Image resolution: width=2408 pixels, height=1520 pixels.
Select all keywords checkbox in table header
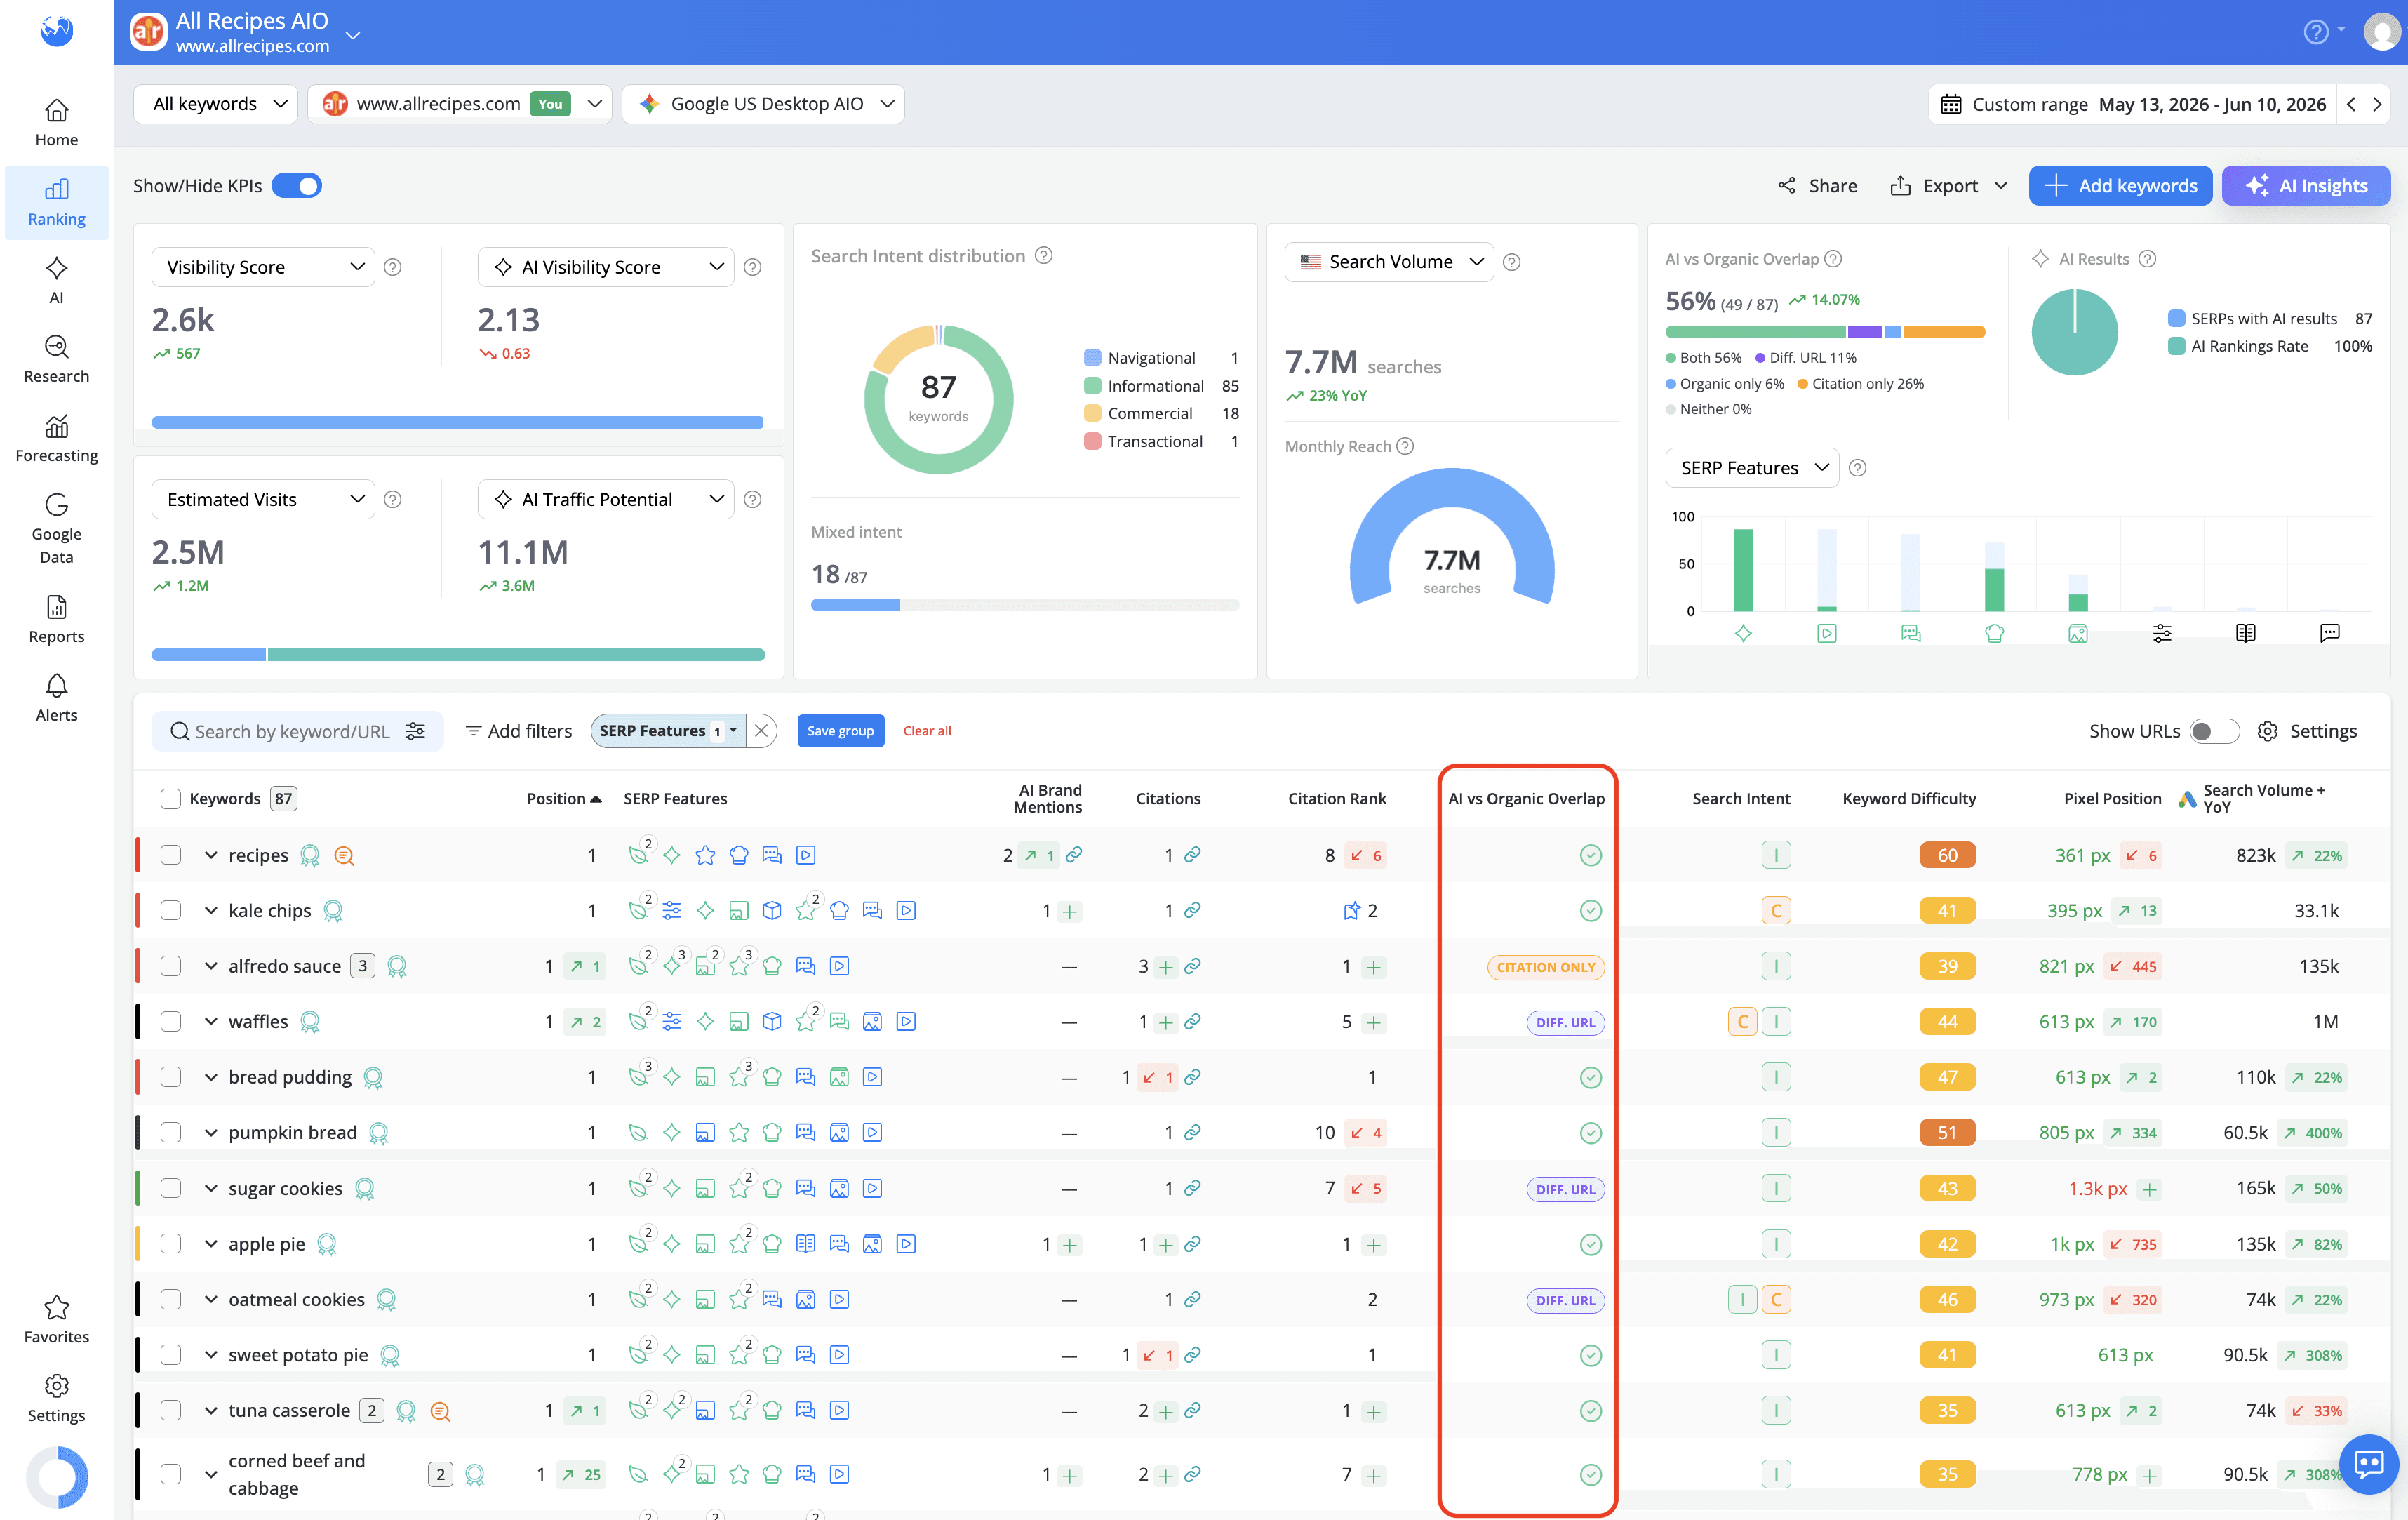tap(170, 799)
